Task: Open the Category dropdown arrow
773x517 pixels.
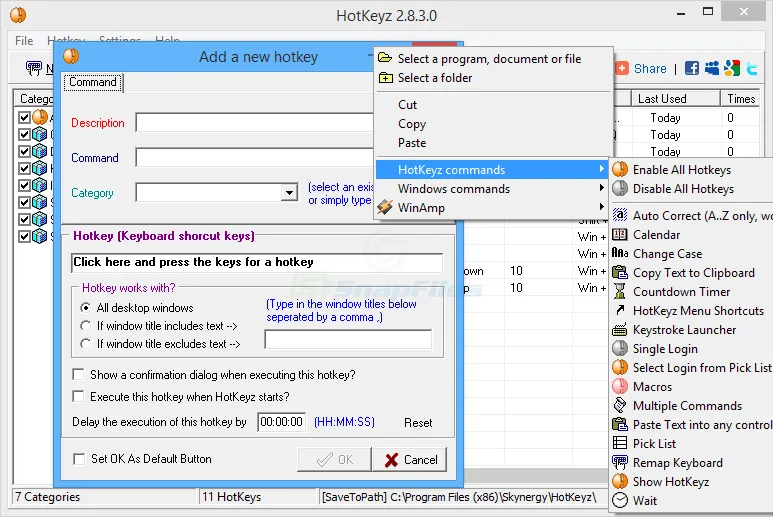Action: click(x=289, y=192)
